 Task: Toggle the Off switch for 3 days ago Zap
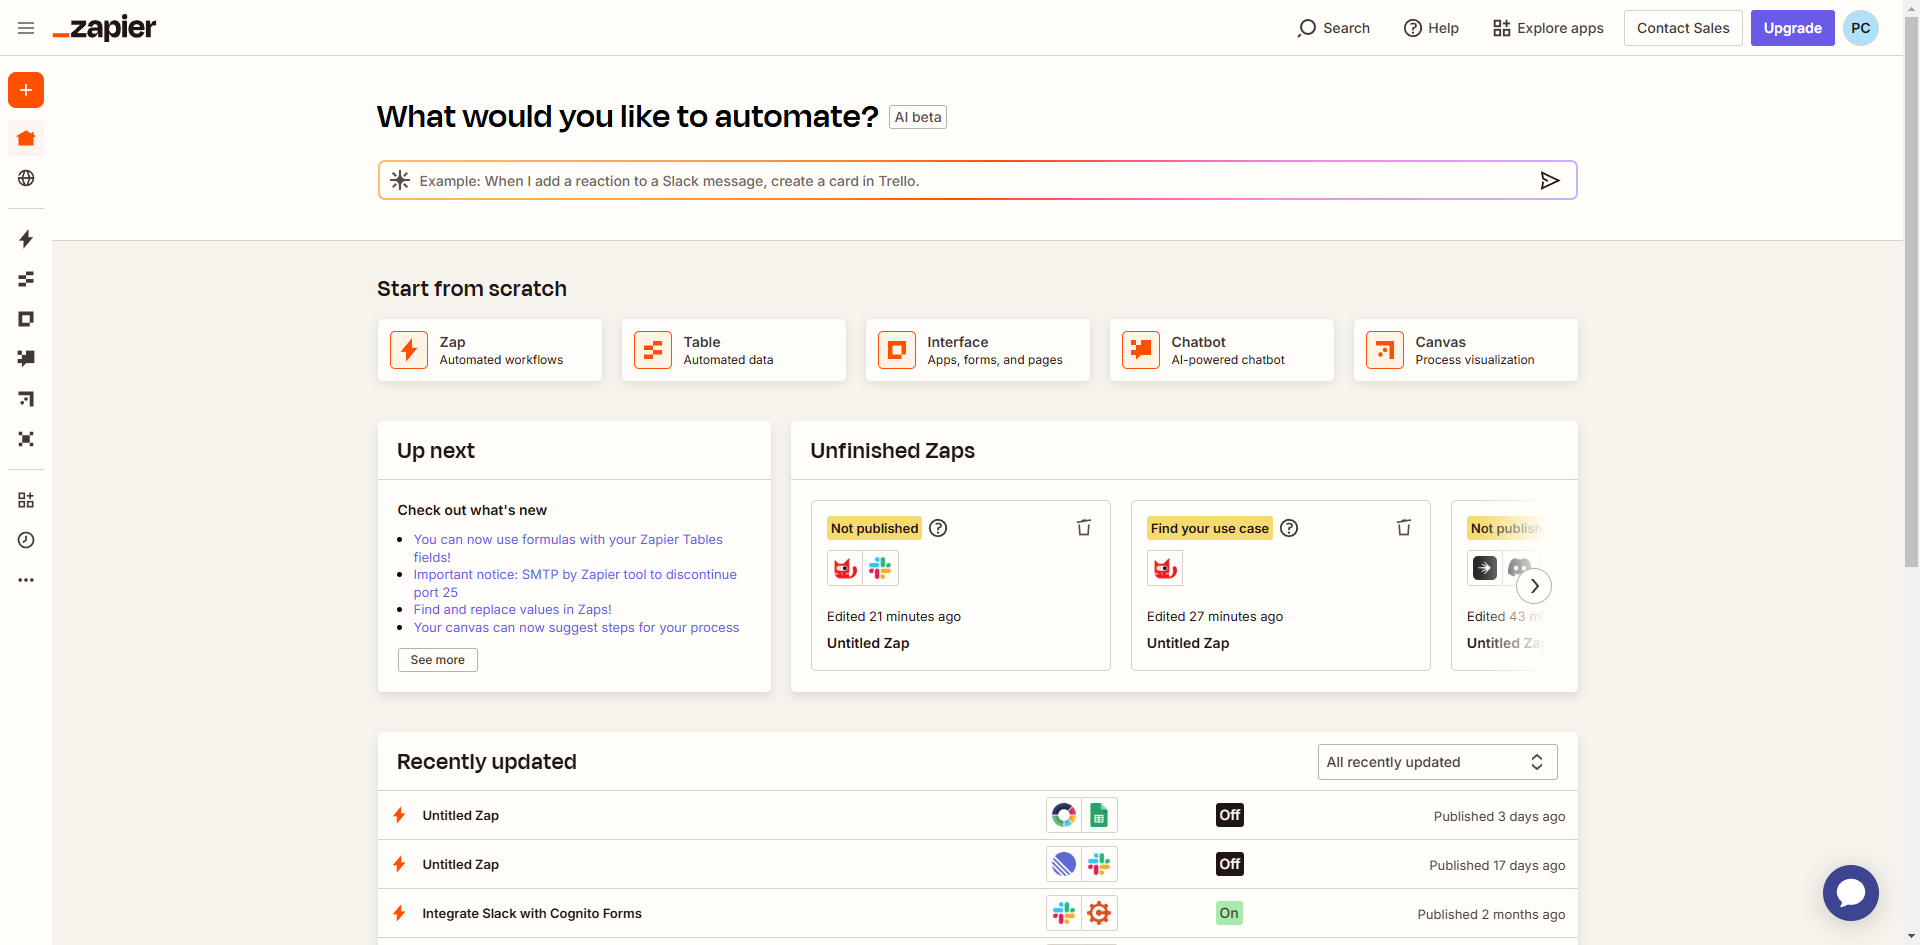pyautogui.click(x=1229, y=815)
